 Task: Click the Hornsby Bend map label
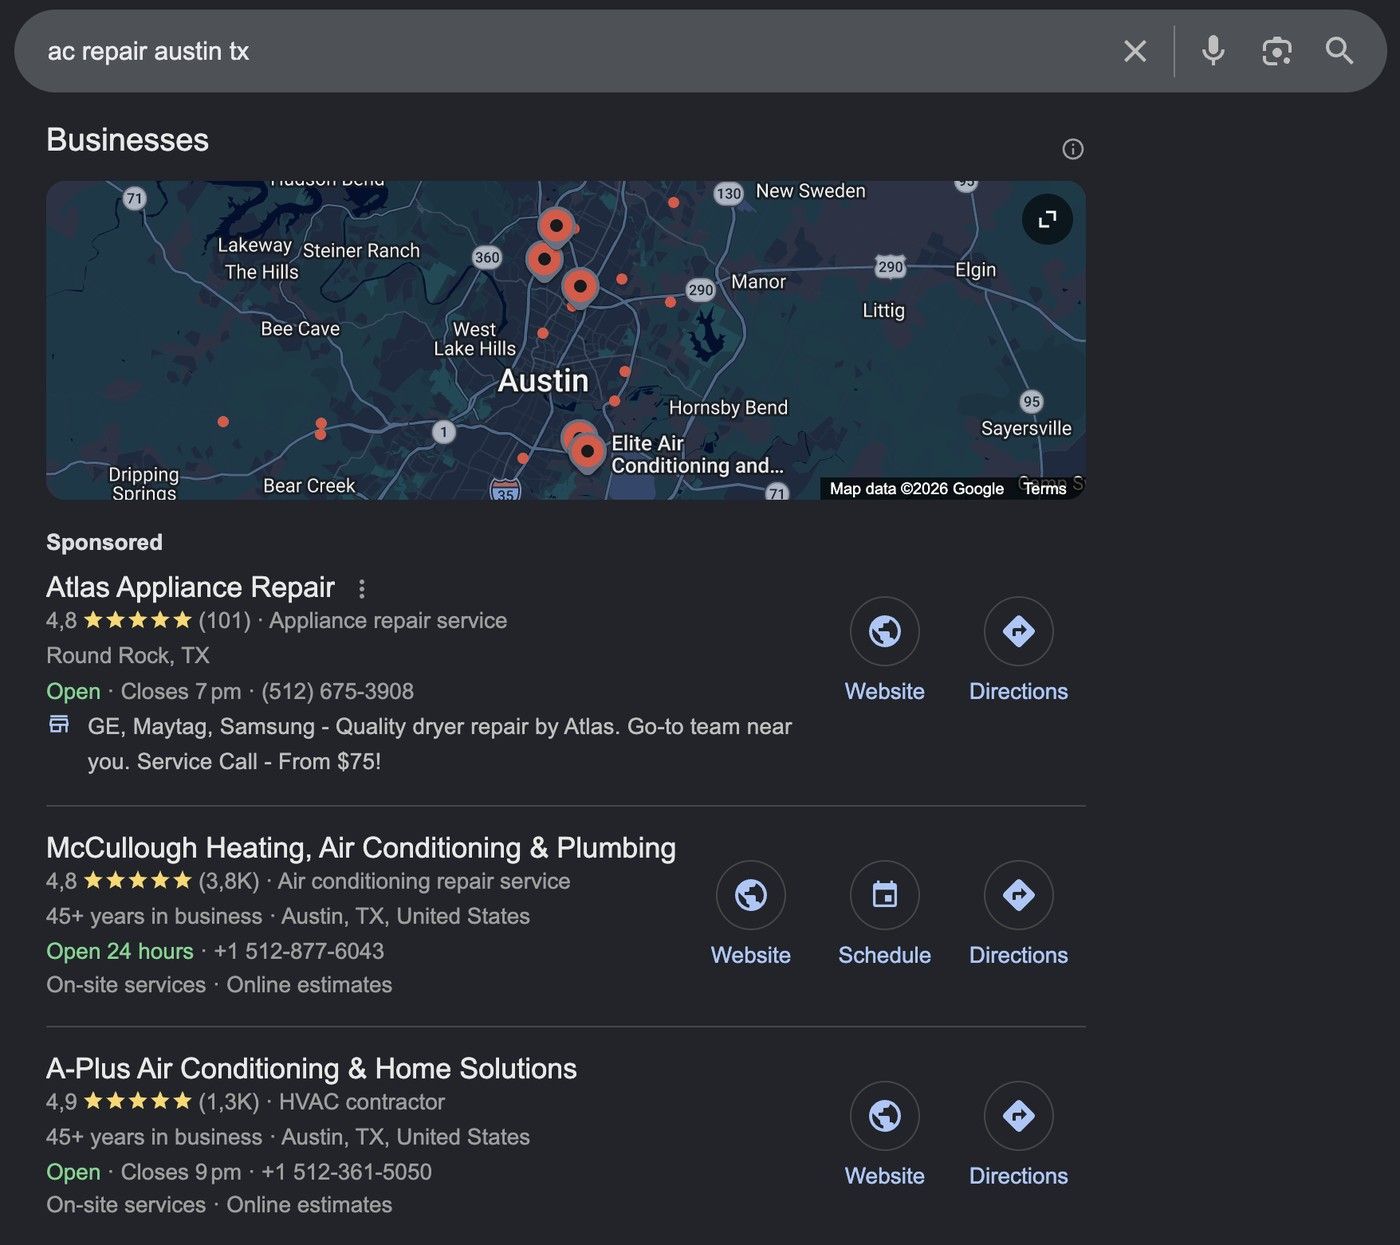click(728, 408)
